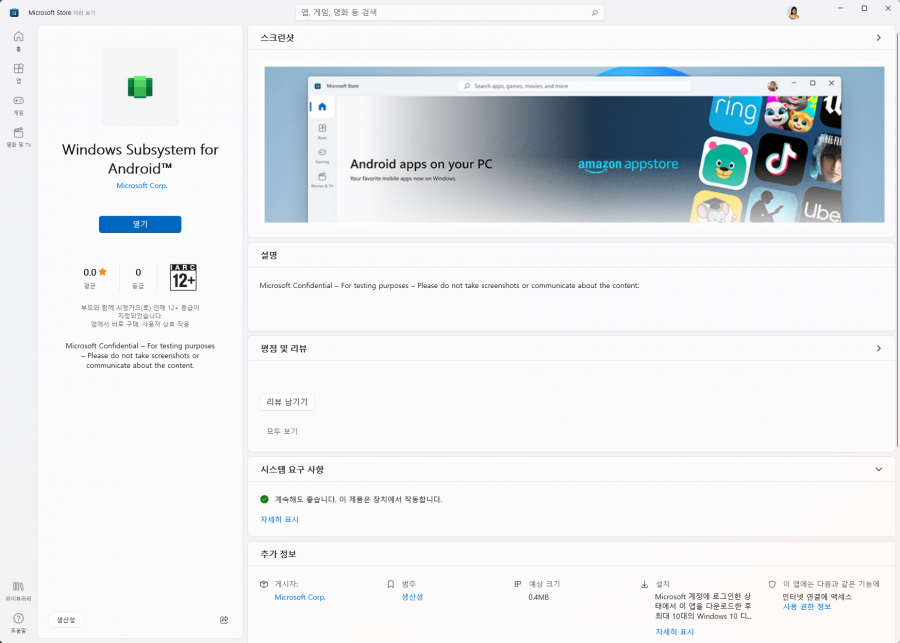Click in the app search box
The image size is (900, 643).
click(450, 13)
